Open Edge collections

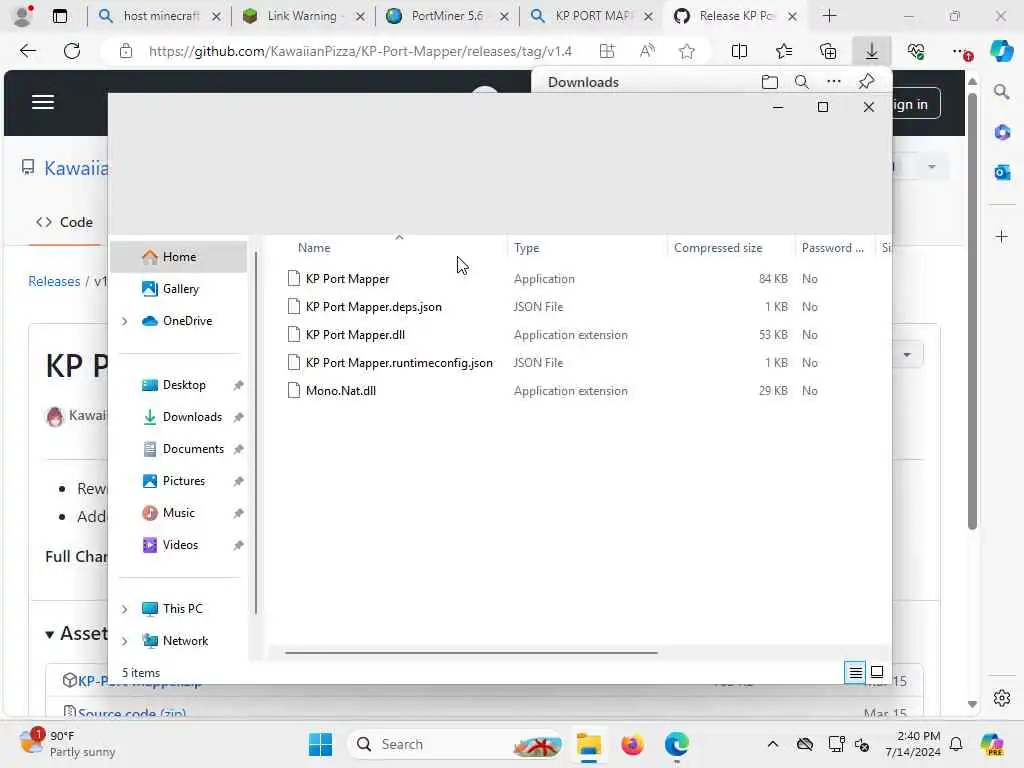click(x=828, y=51)
